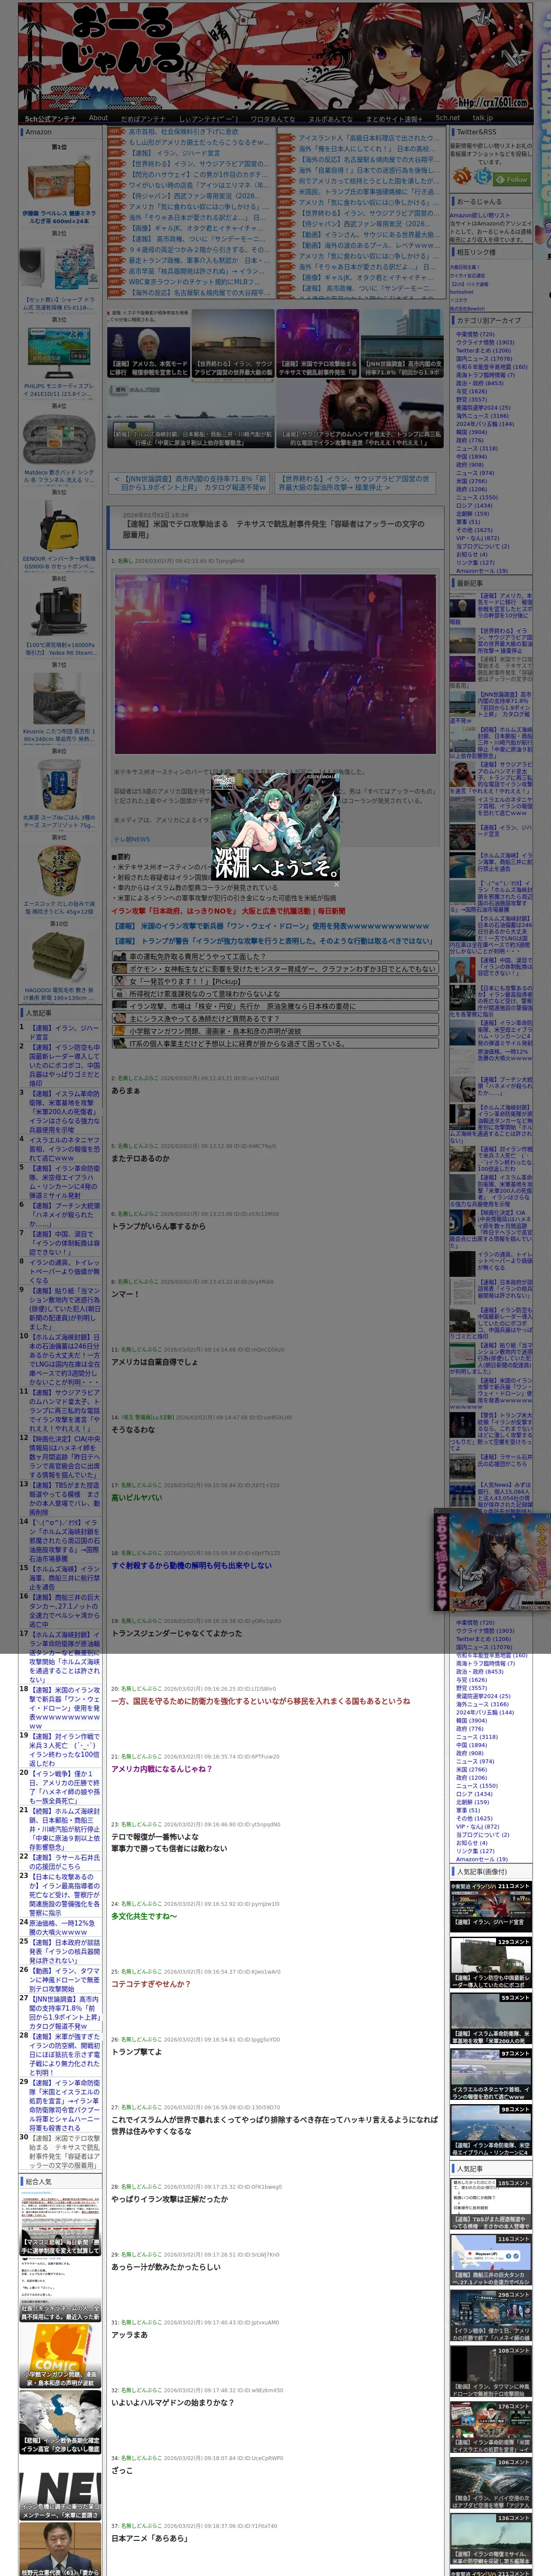The width and height of the screenshot is (551, 2576).
Task: Open だめぽアンテナ in the navigation bar
Action: pyautogui.click(x=142, y=119)
